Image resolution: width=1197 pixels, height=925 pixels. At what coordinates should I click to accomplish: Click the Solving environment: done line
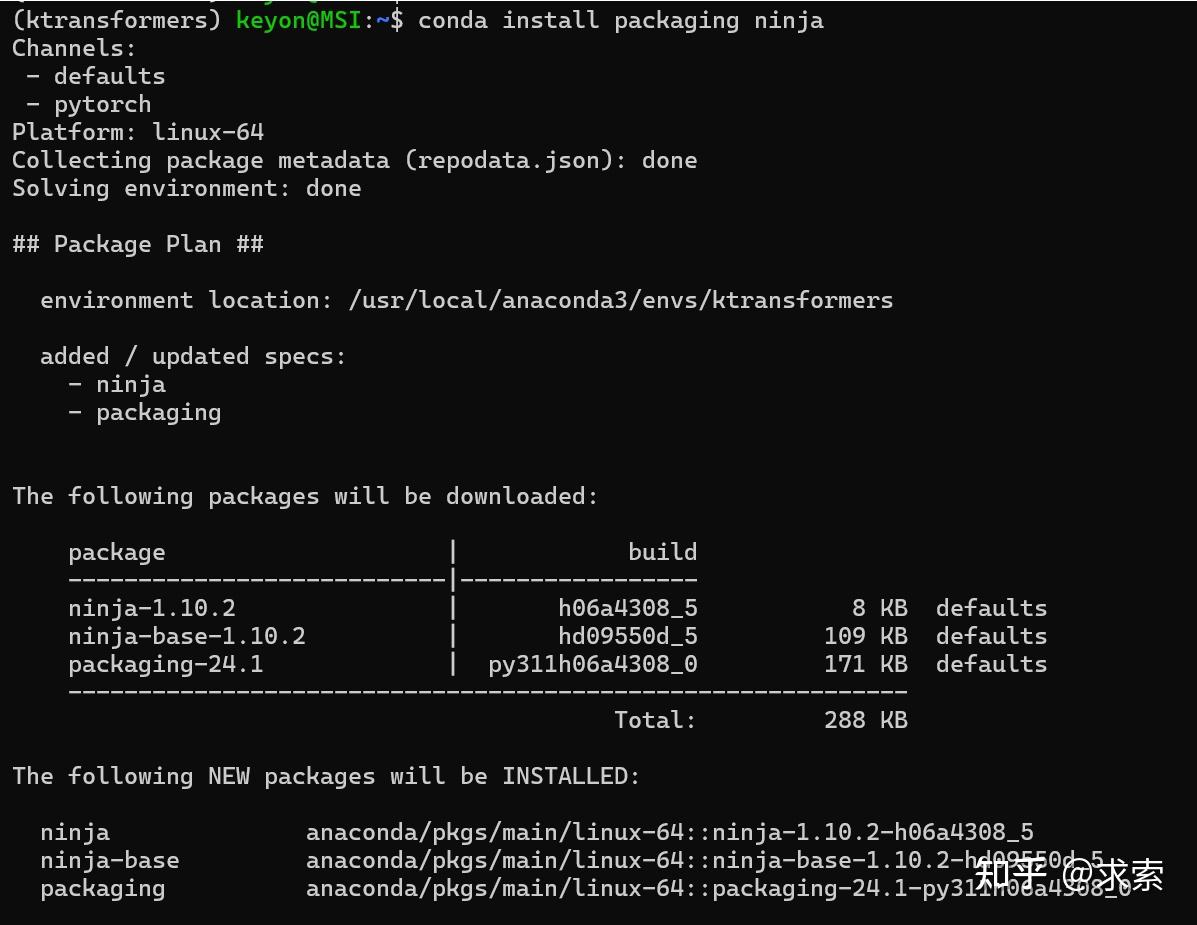click(x=186, y=189)
